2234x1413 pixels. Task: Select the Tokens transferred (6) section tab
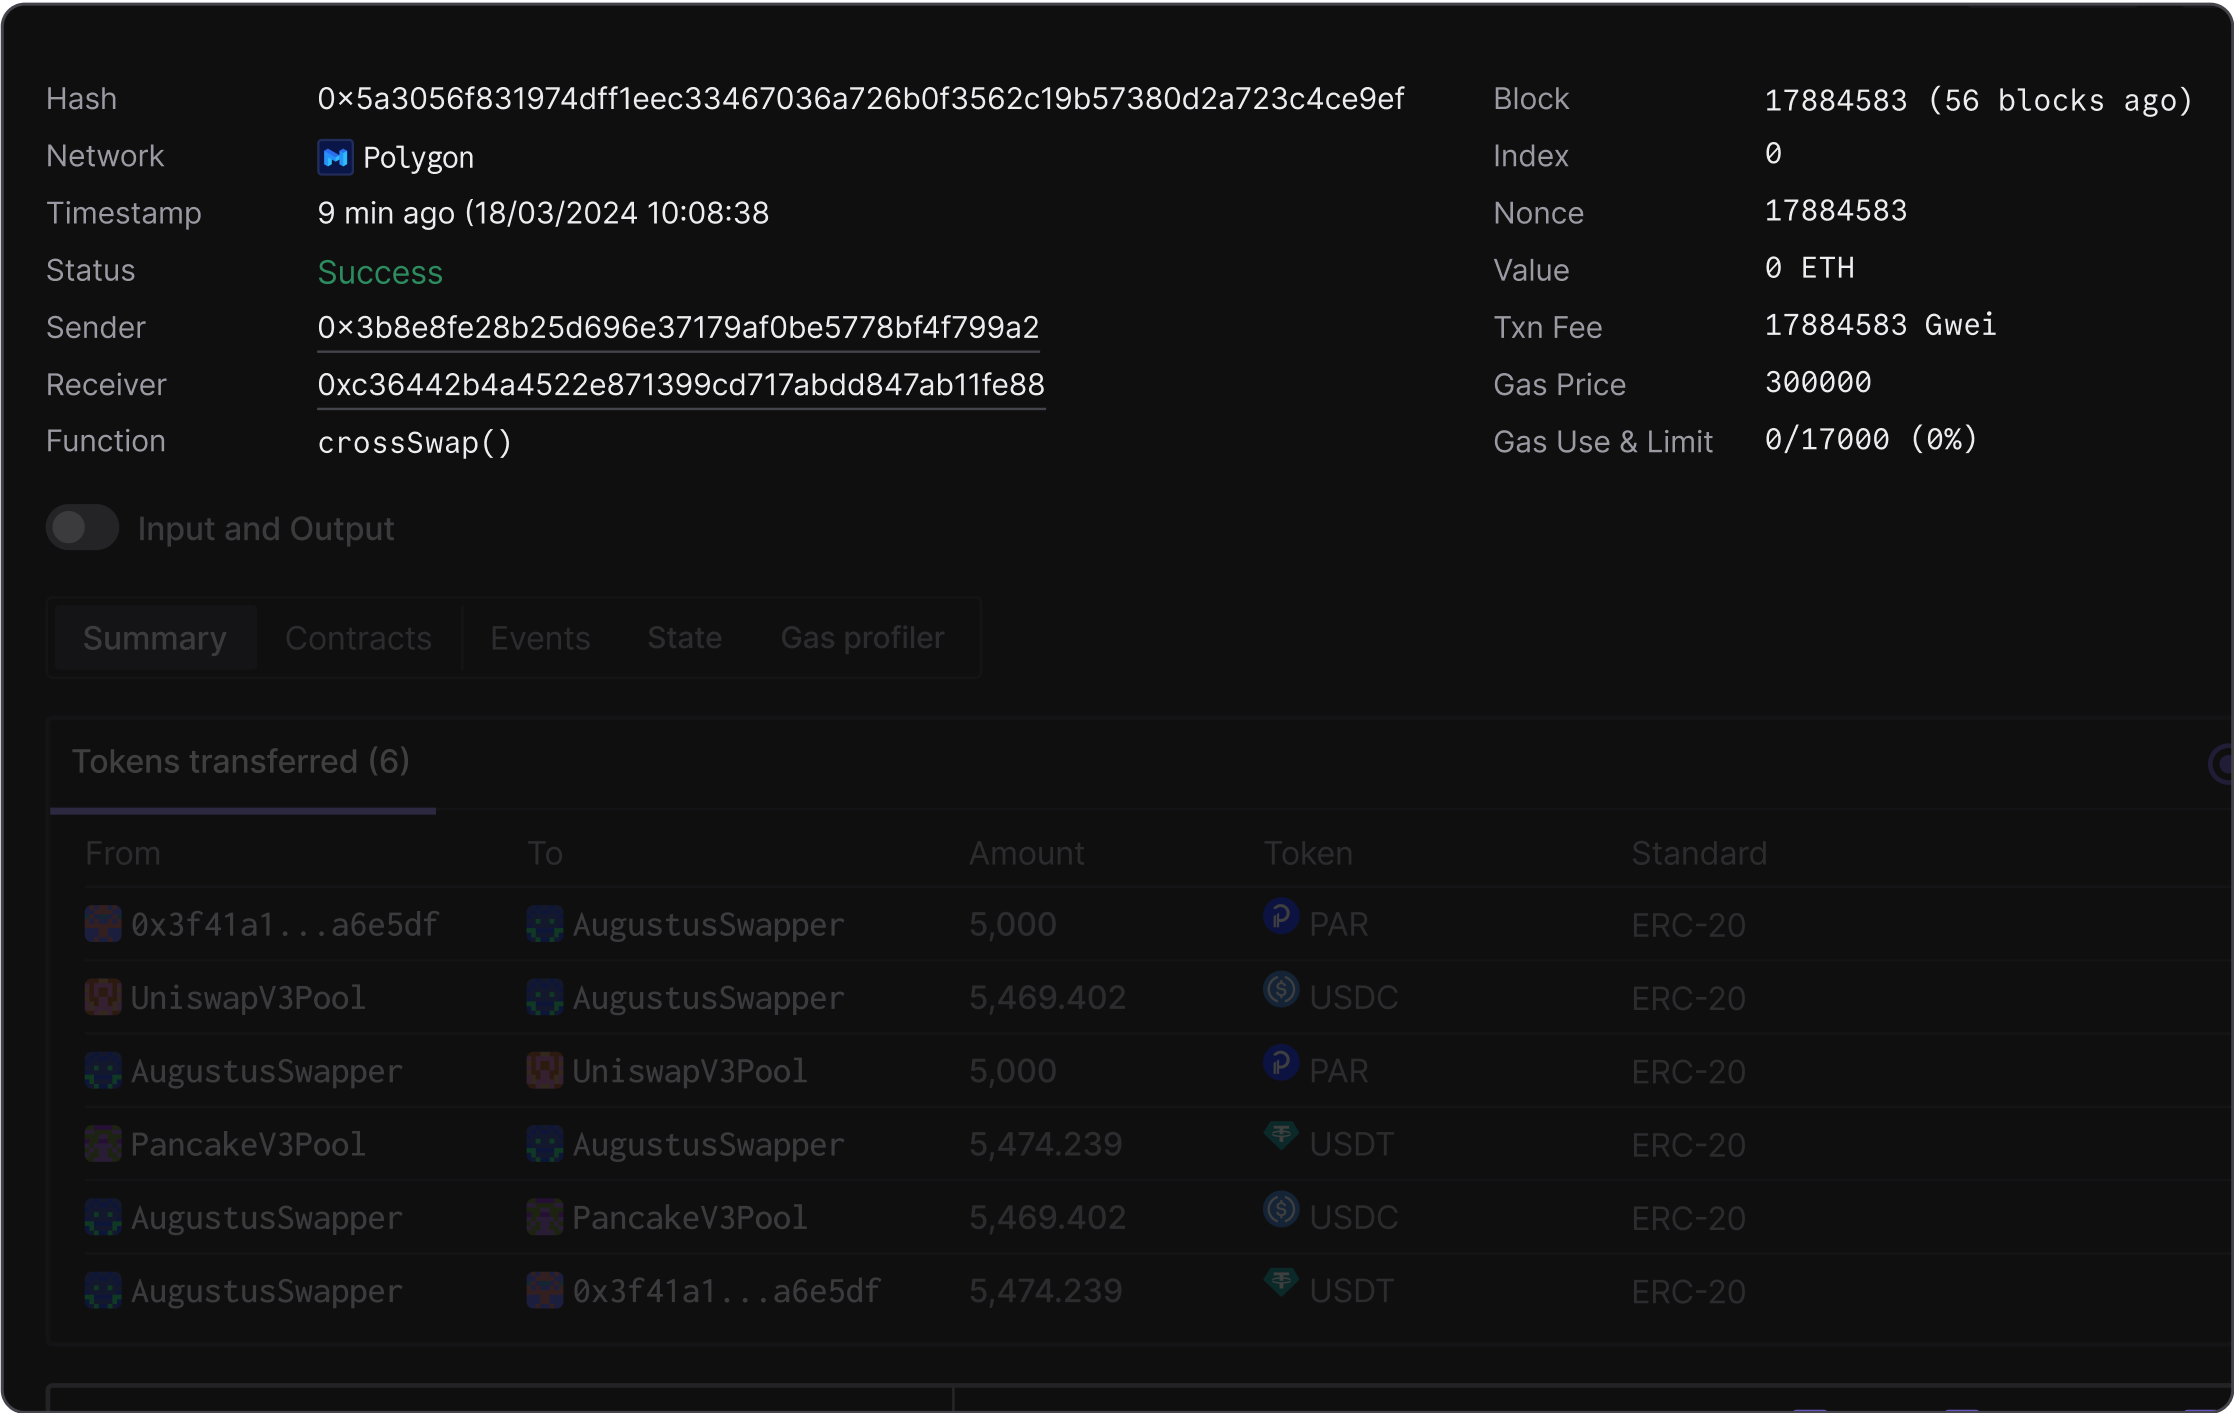point(241,762)
